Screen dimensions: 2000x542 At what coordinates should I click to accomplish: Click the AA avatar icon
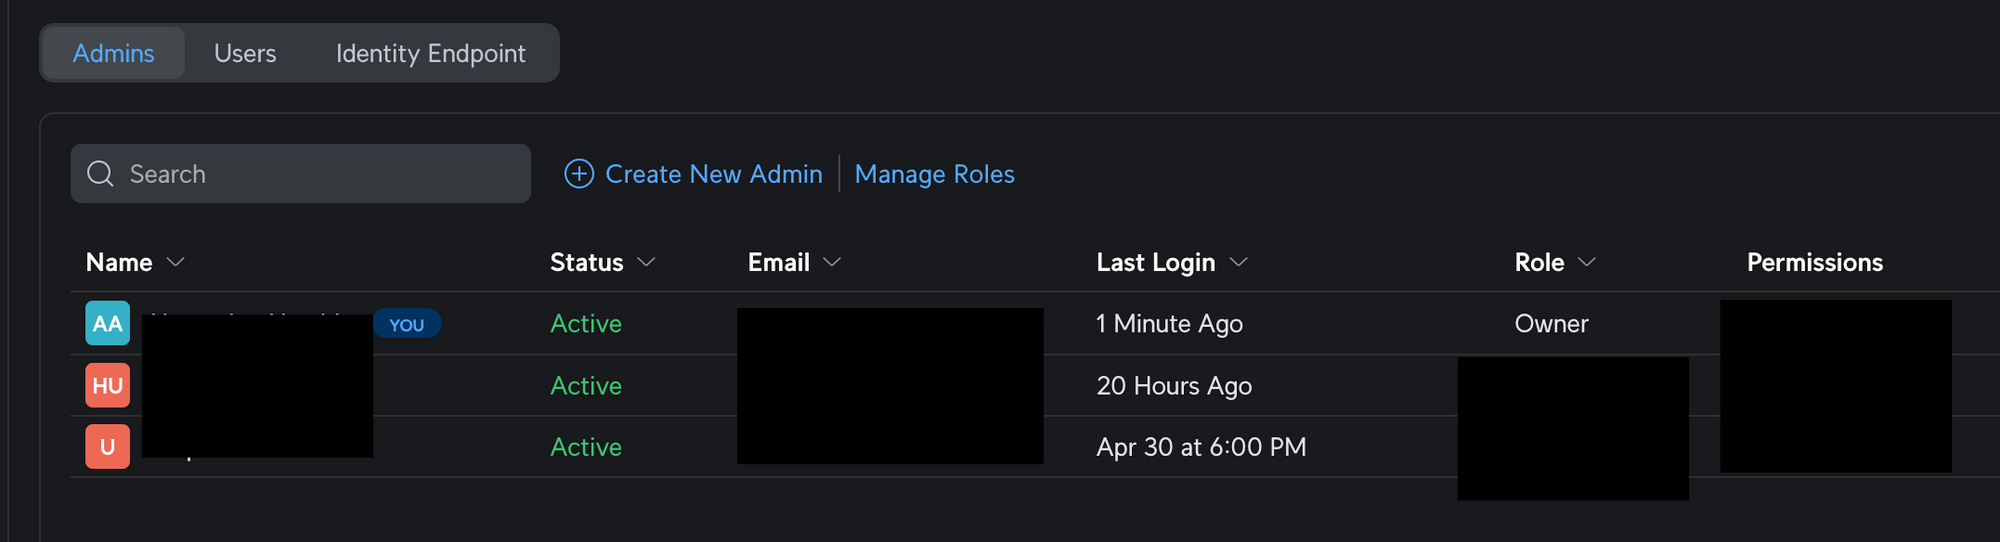click(x=107, y=324)
